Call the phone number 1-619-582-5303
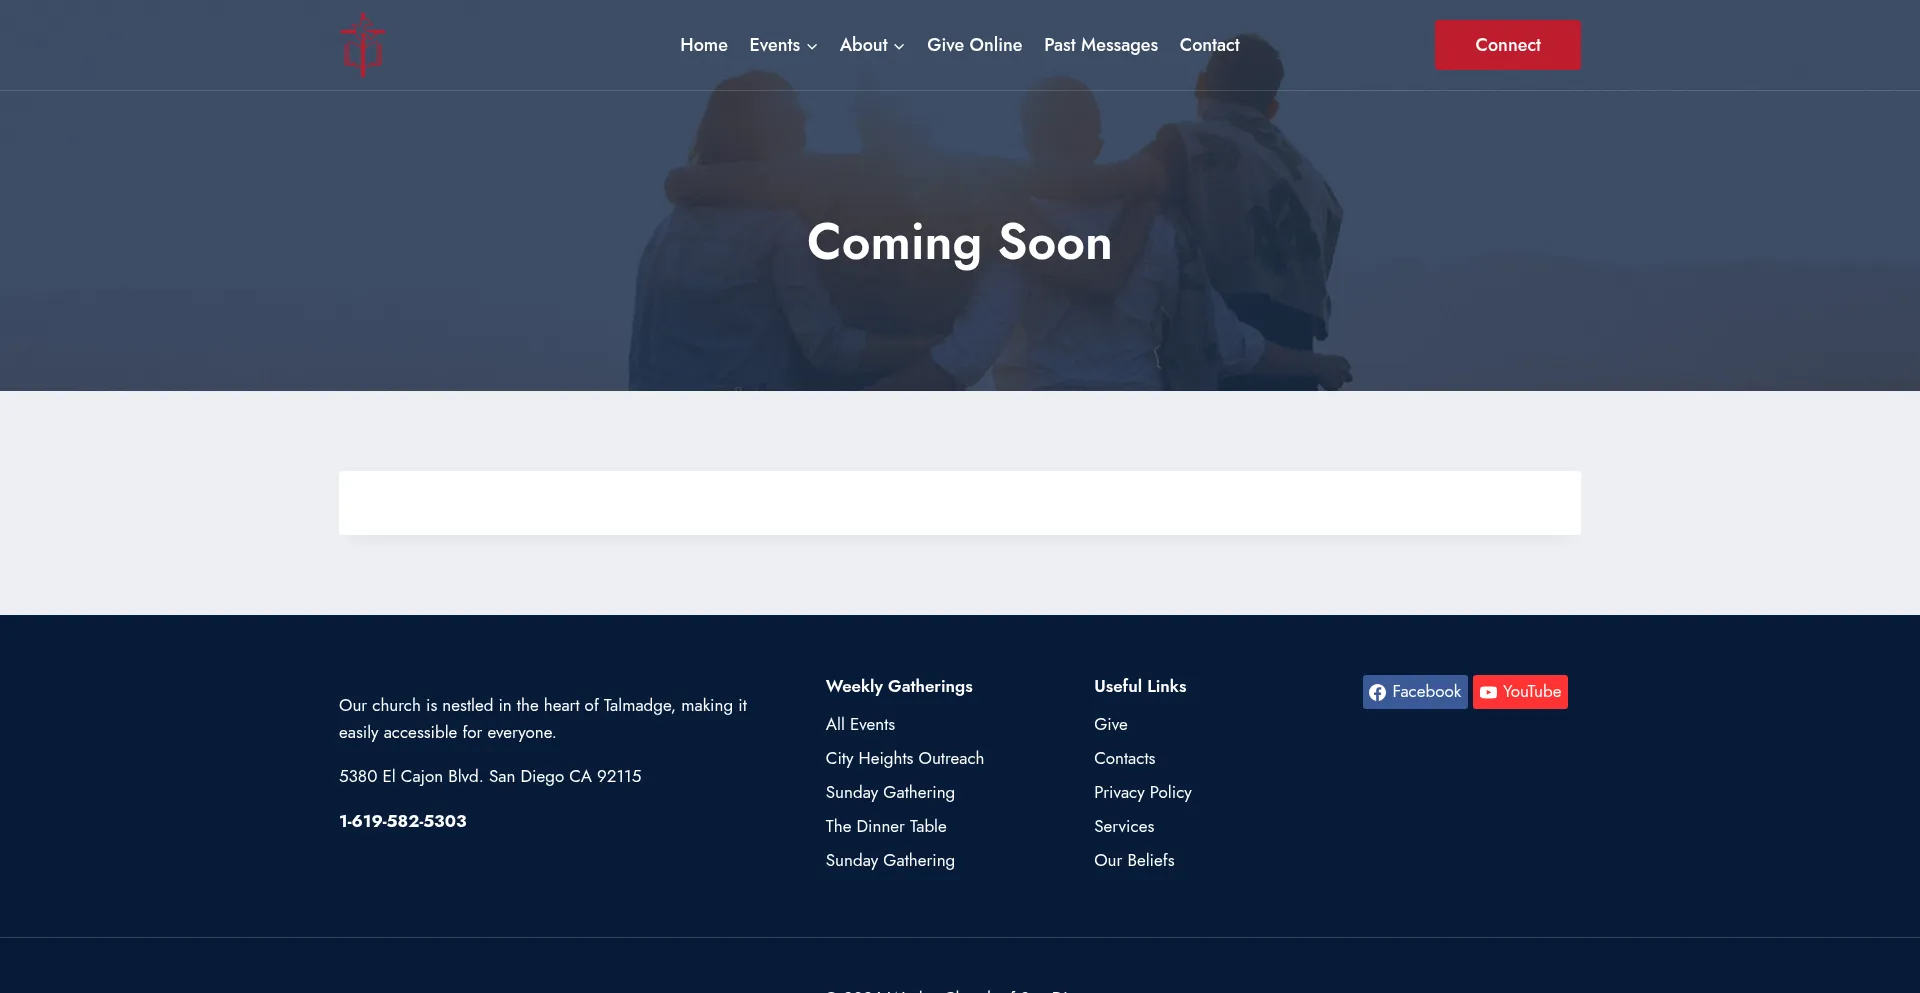Screen dimensions: 1920x993 point(402,821)
